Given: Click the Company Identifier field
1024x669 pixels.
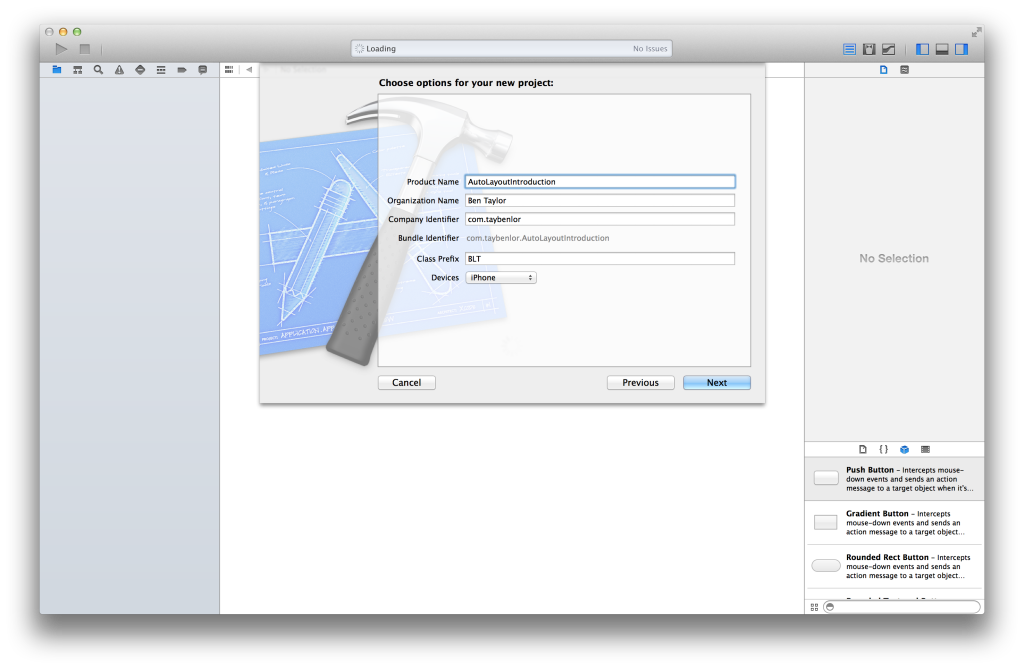Looking at the screenshot, I should pos(600,220).
